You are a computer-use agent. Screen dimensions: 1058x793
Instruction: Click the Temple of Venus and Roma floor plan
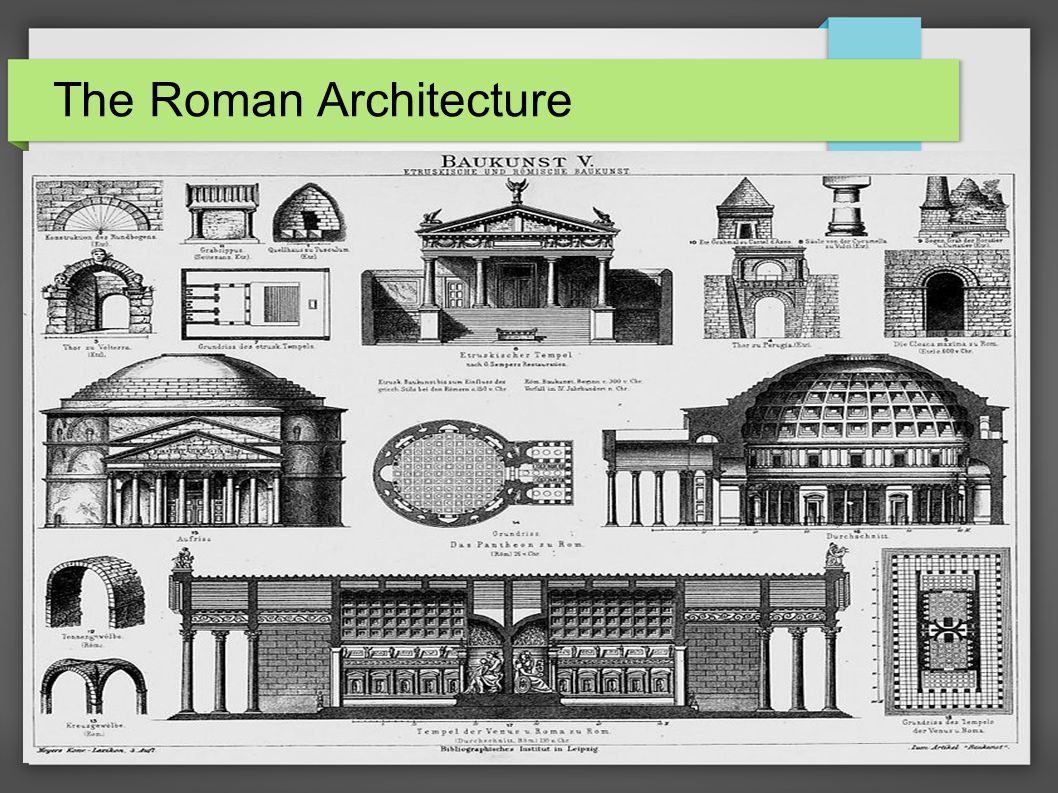[946, 631]
